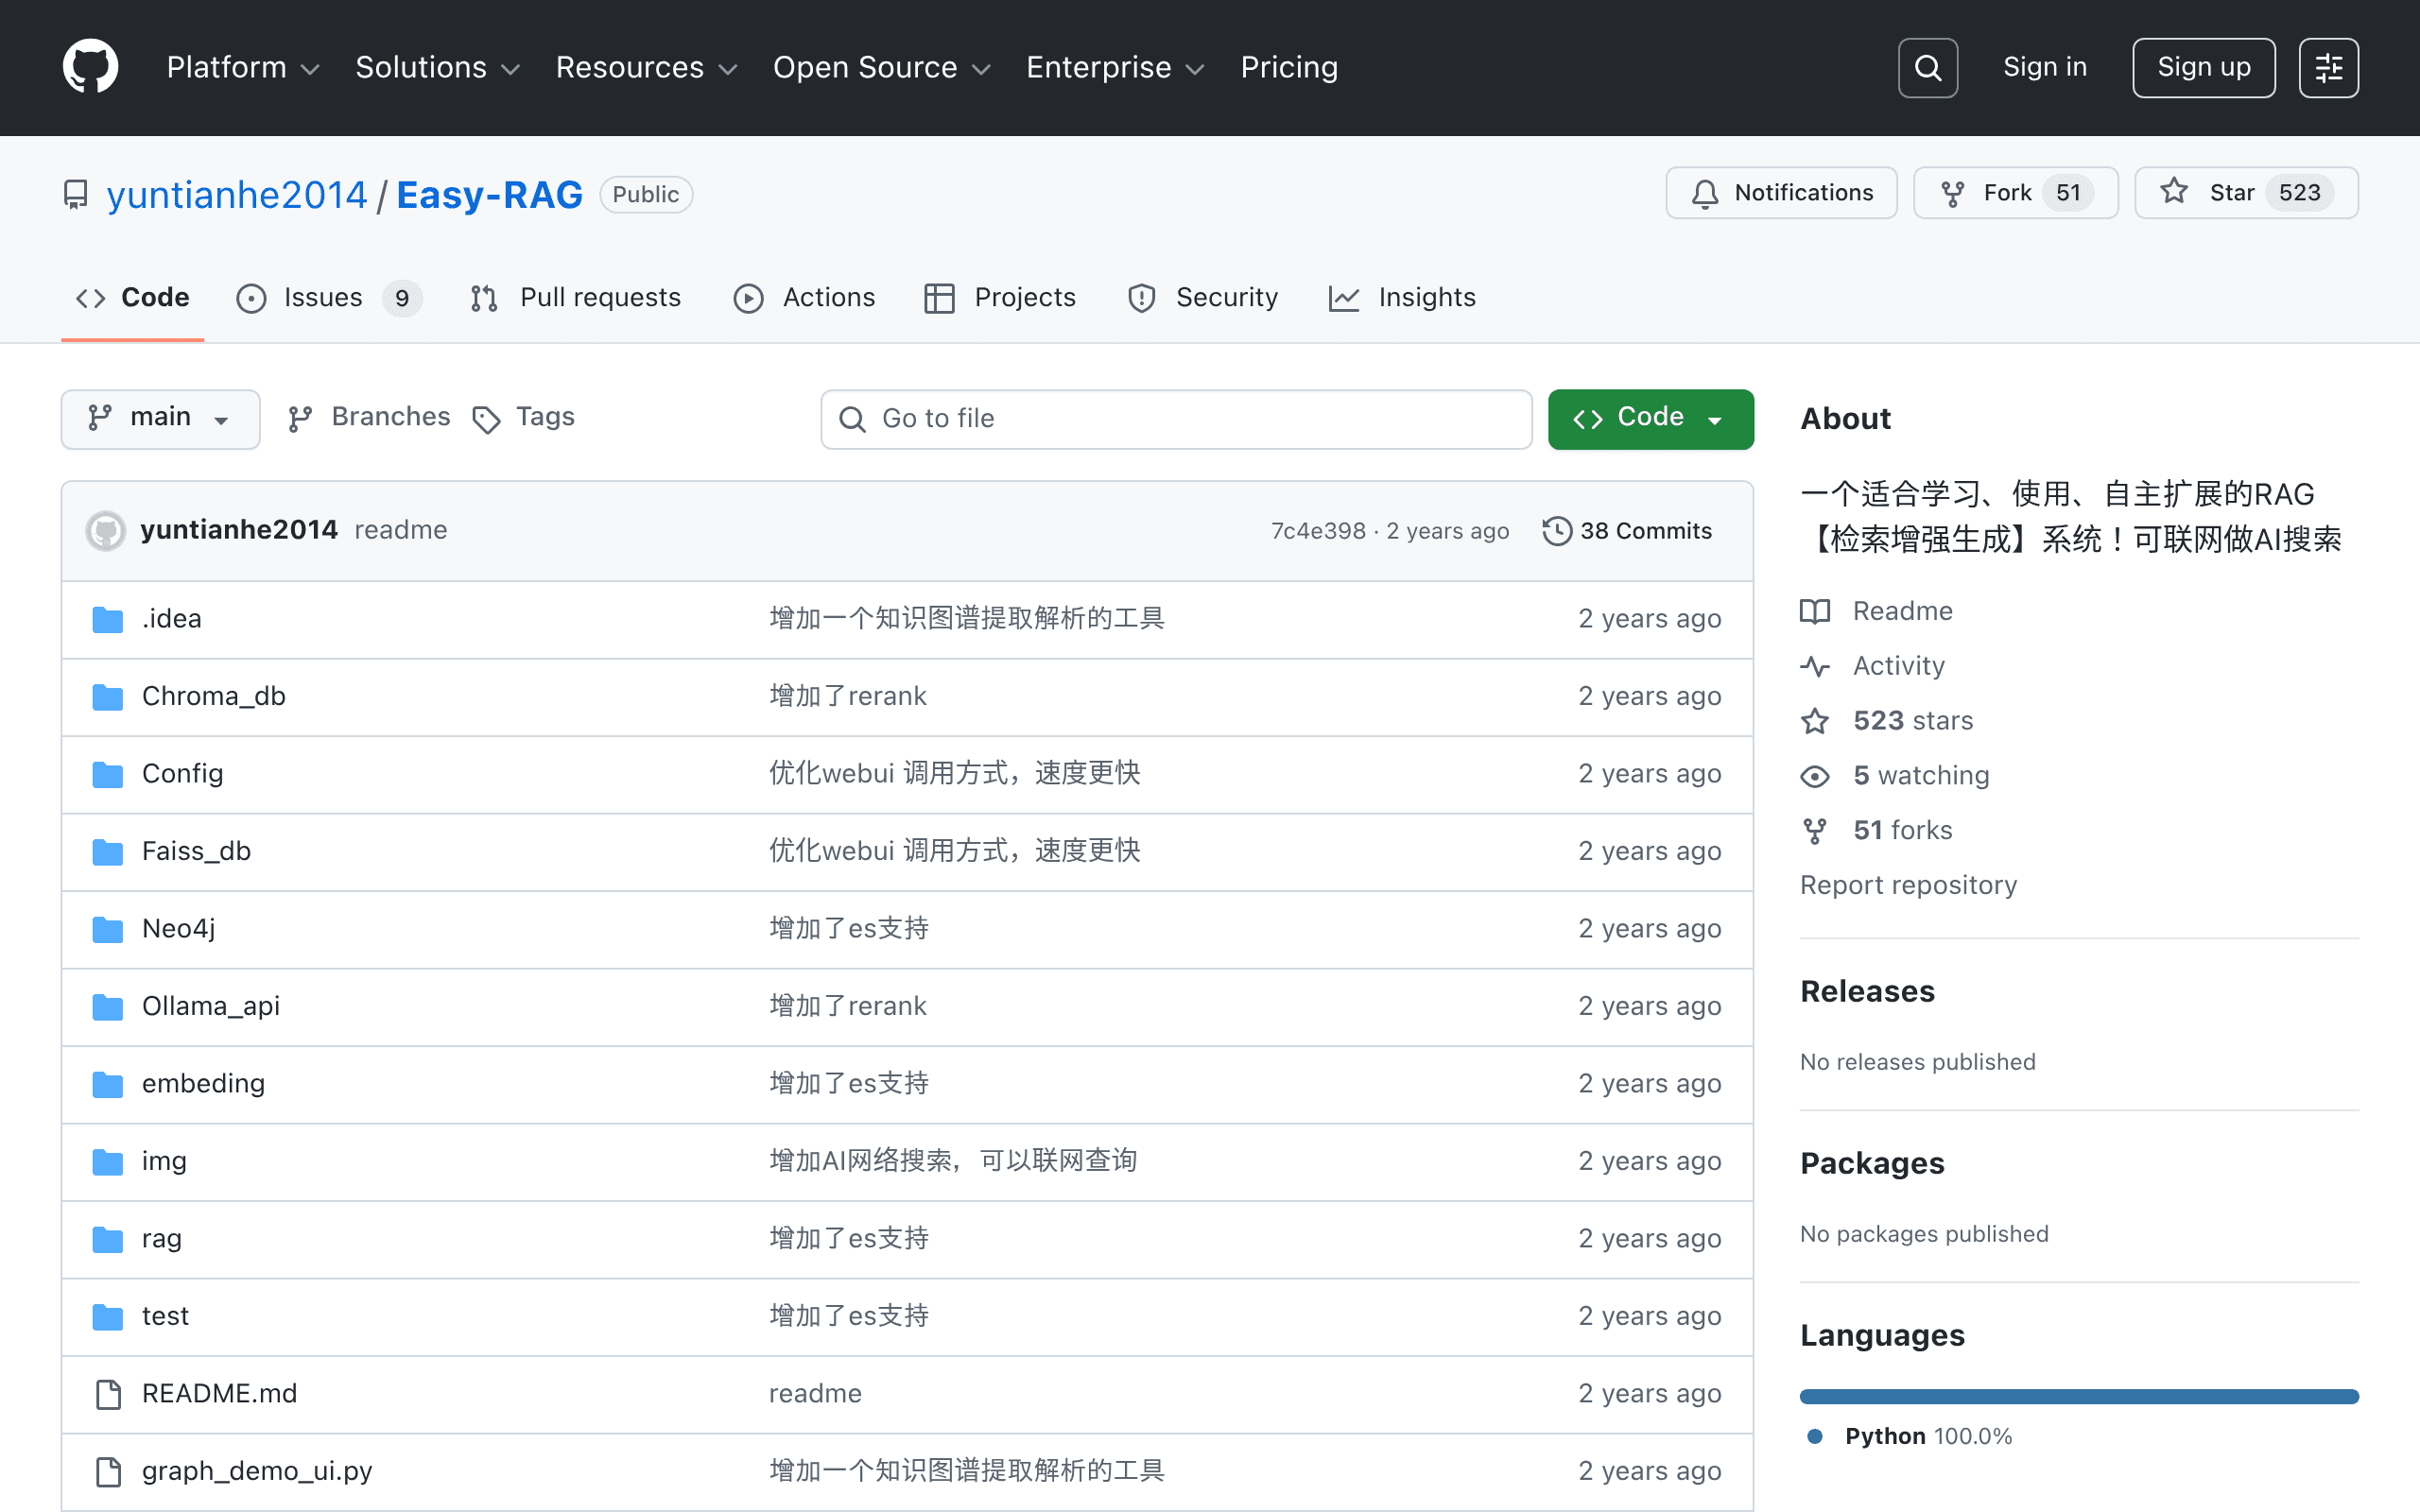Click the Tags label icon
This screenshot has height=1512, width=2420.
coord(486,419)
